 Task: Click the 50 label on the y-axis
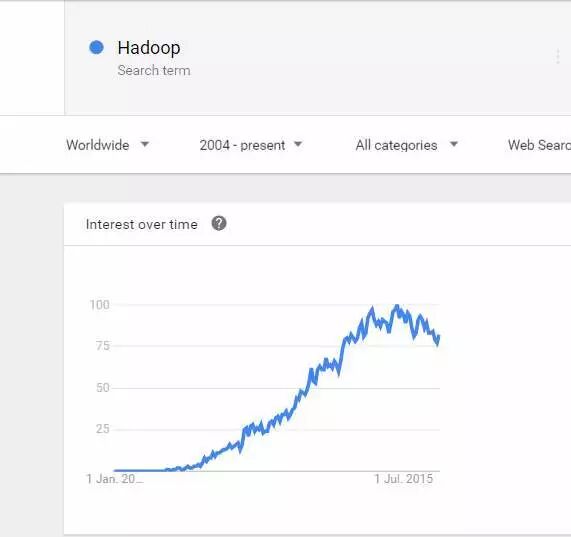point(103,388)
